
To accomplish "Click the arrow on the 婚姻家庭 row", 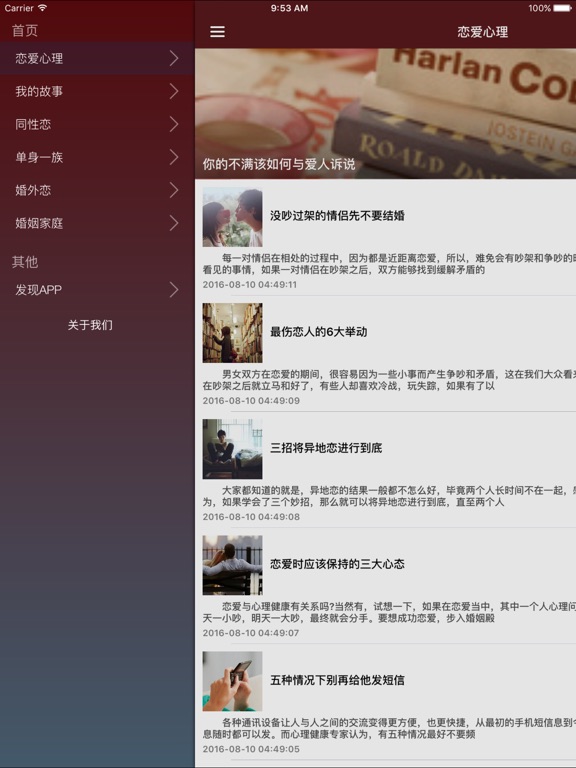I will point(174,223).
